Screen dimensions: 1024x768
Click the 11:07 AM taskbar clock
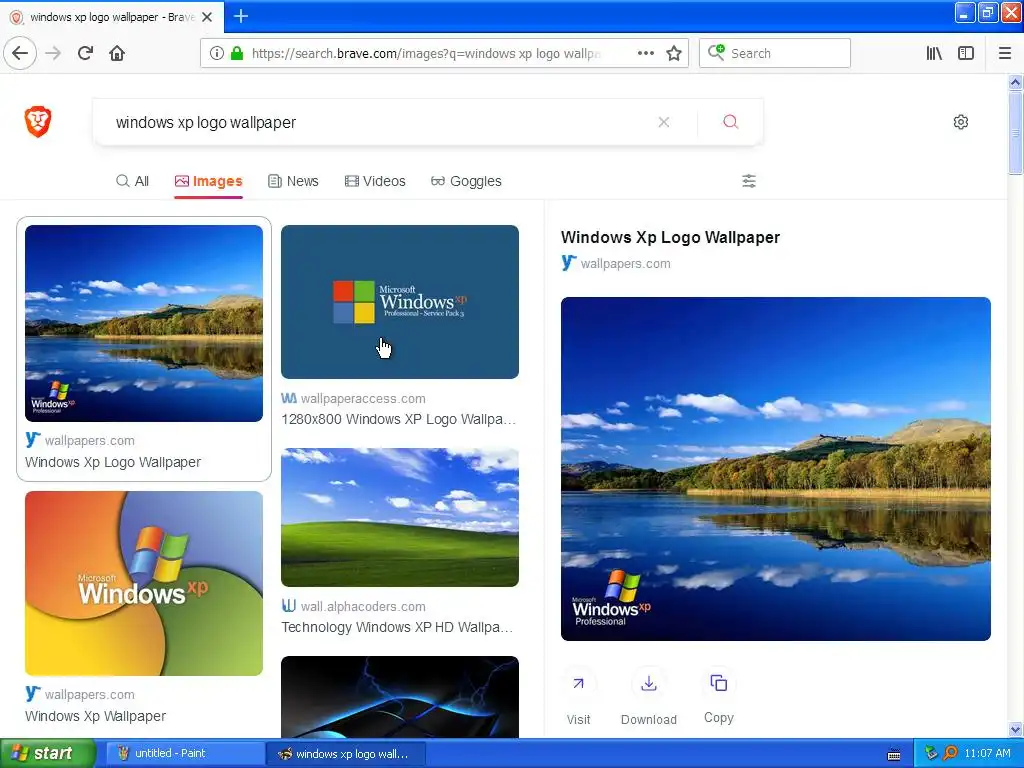click(x=987, y=753)
